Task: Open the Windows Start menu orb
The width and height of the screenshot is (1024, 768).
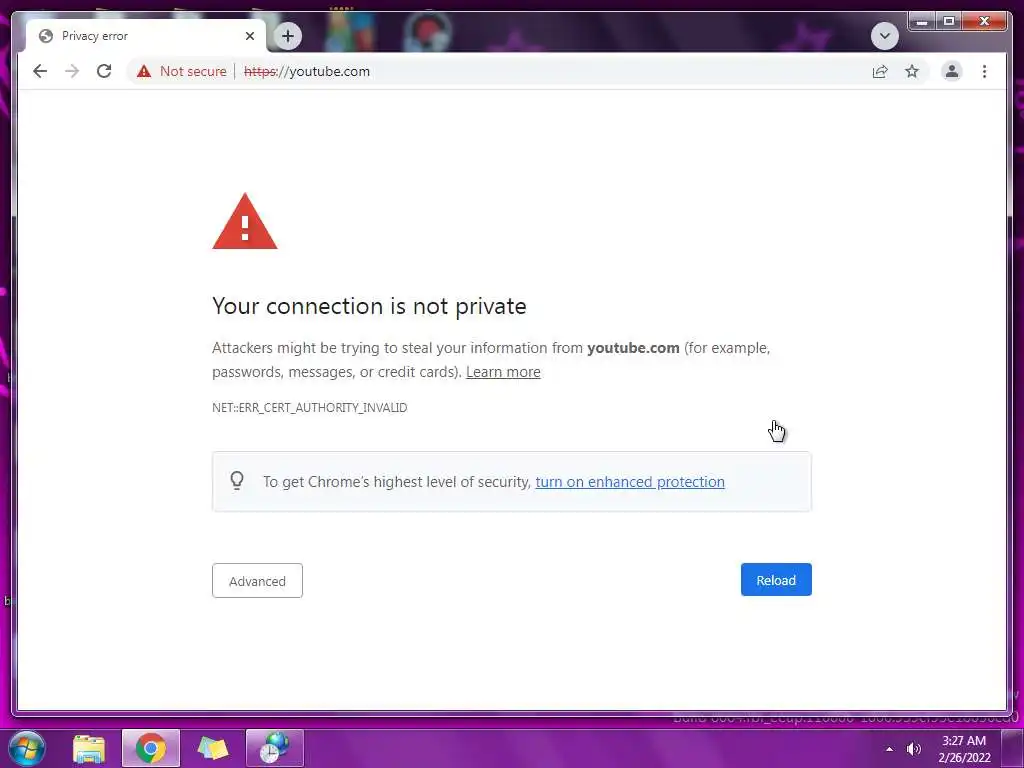Action: (27, 748)
